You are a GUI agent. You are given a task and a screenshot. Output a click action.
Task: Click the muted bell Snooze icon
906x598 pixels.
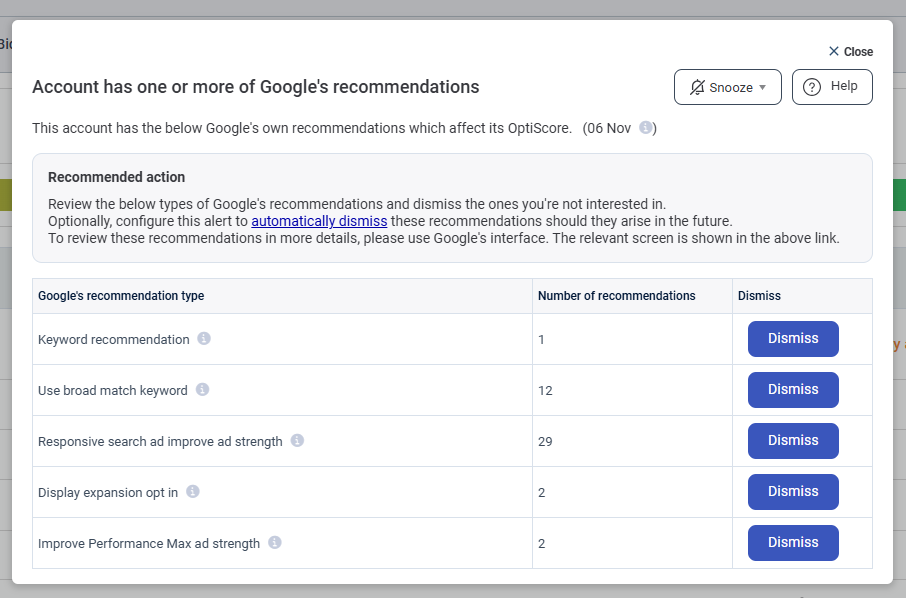tap(697, 88)
